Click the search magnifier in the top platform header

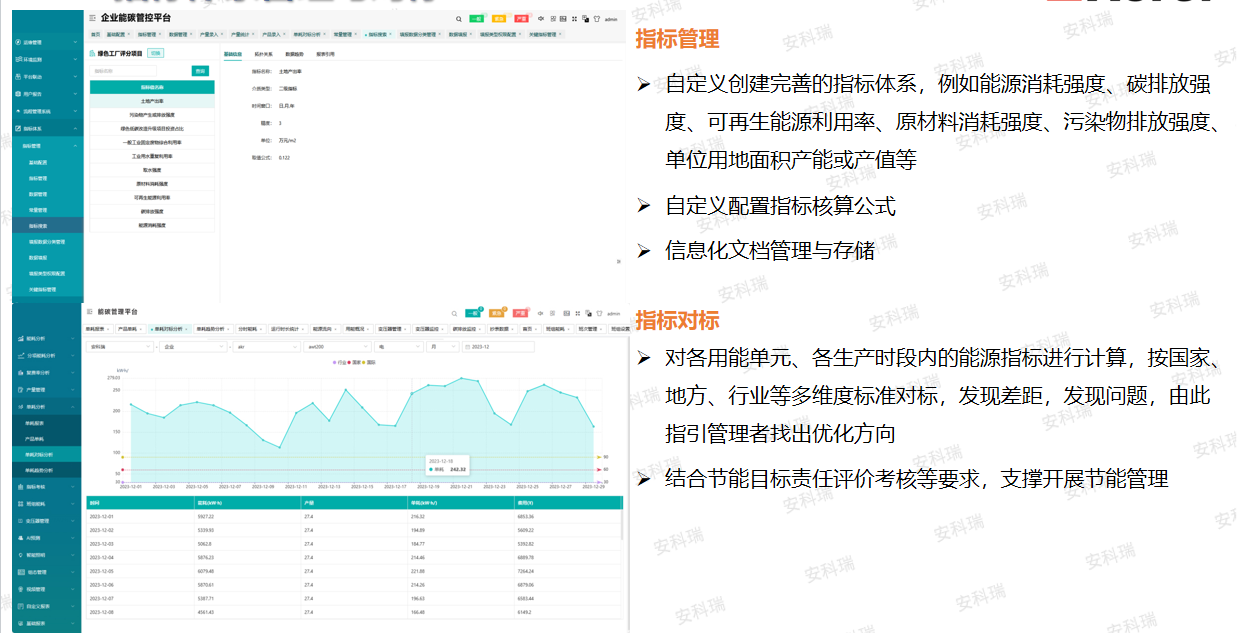(x=459, y=19)
